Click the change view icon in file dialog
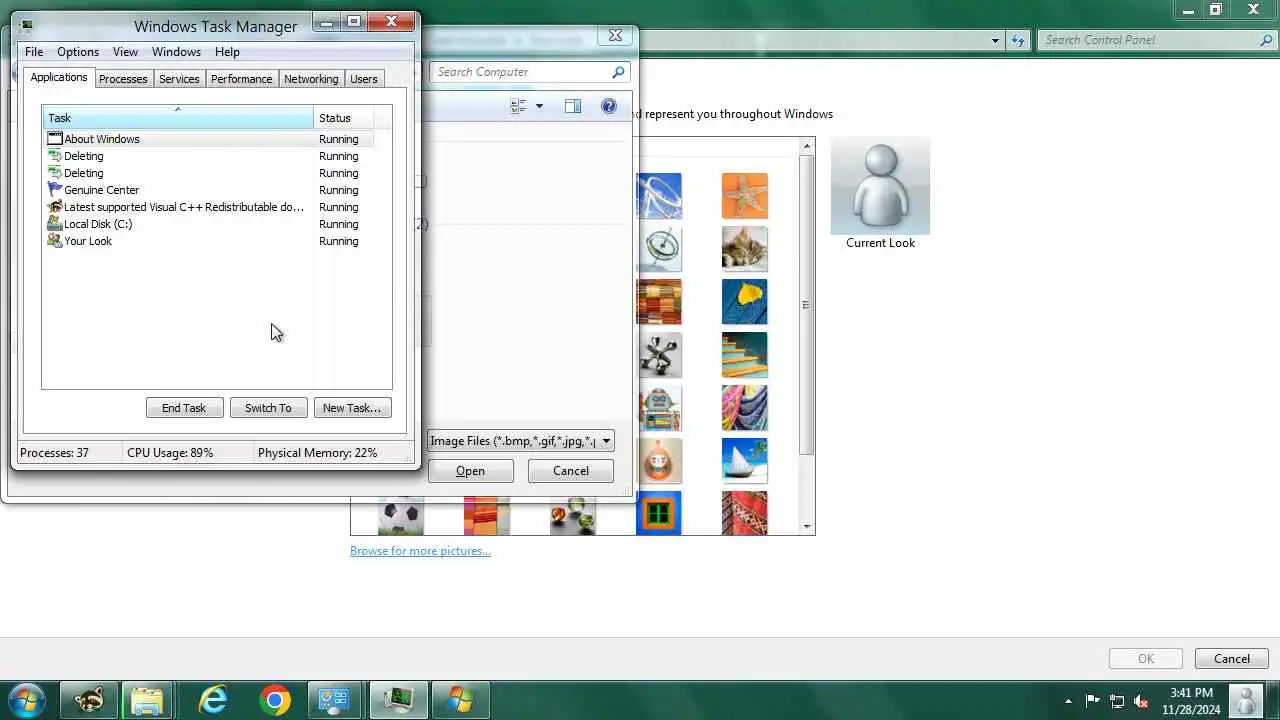Image resolution: width=1280 pixels, height=720 pixels. [518, 106]
